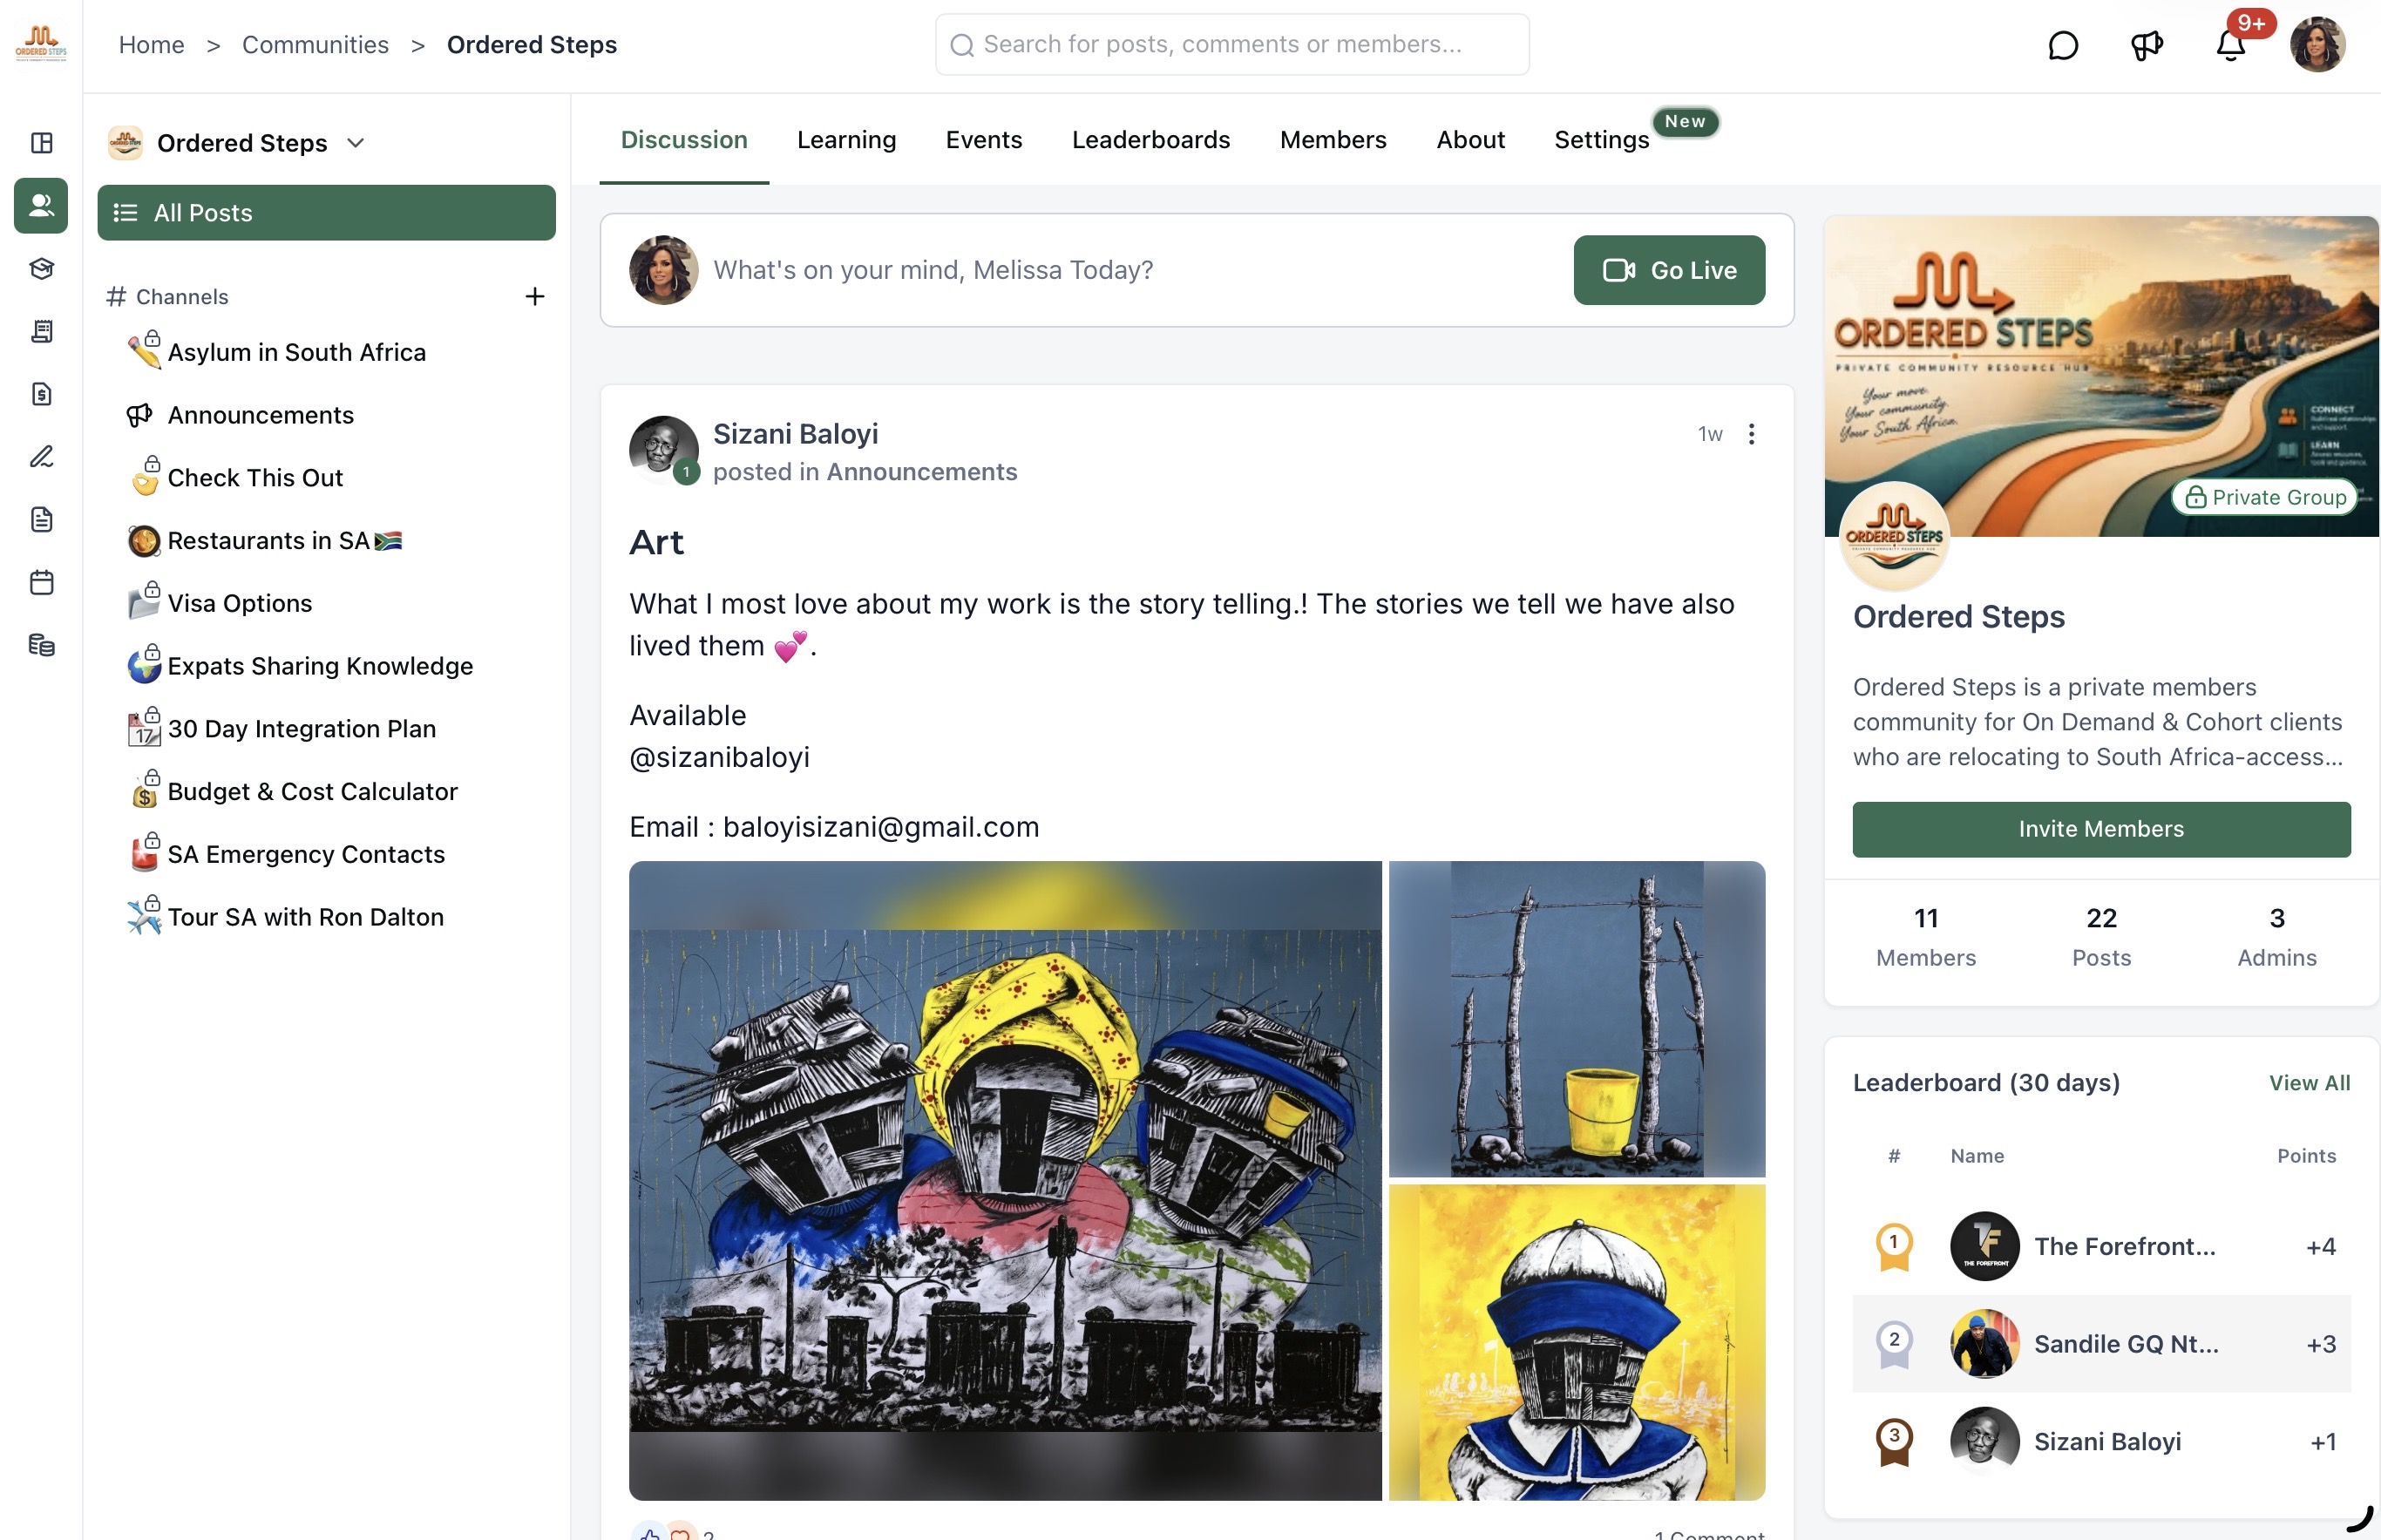Open 30 Day Integration Plan channel
Image resolution: width=2381 pixels, height=1540 pixels.
click(301, 729)
